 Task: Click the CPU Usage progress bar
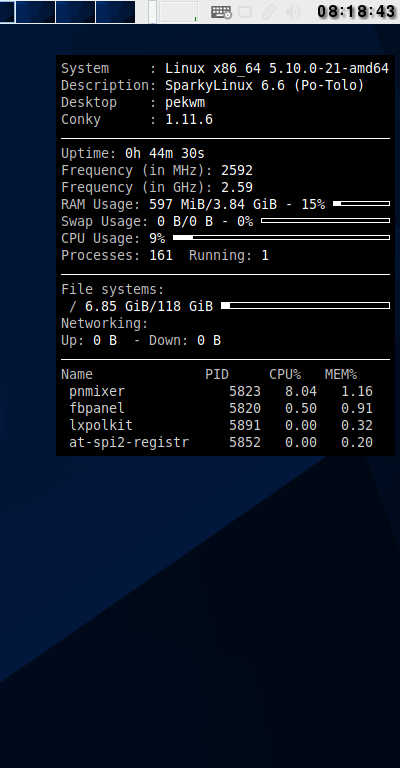(x=282, y=238)
